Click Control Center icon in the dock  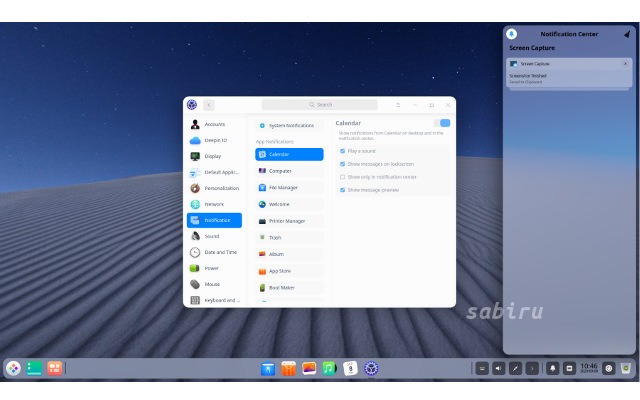coord(371,369)
